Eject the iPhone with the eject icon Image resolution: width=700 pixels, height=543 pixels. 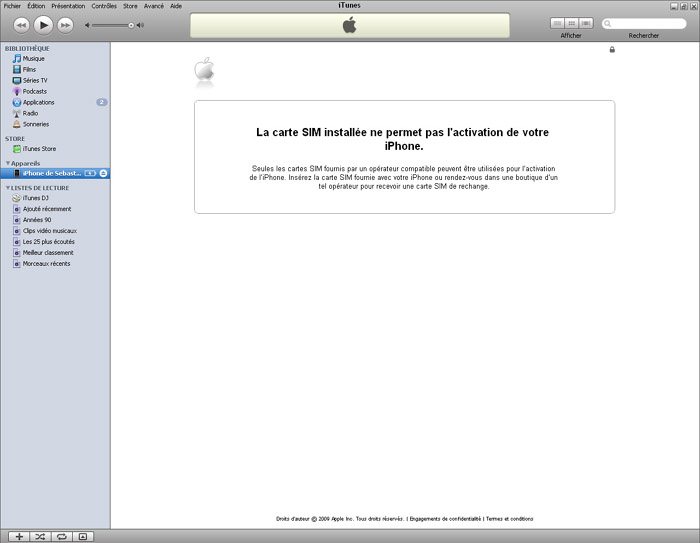click(x=103, y=173)
